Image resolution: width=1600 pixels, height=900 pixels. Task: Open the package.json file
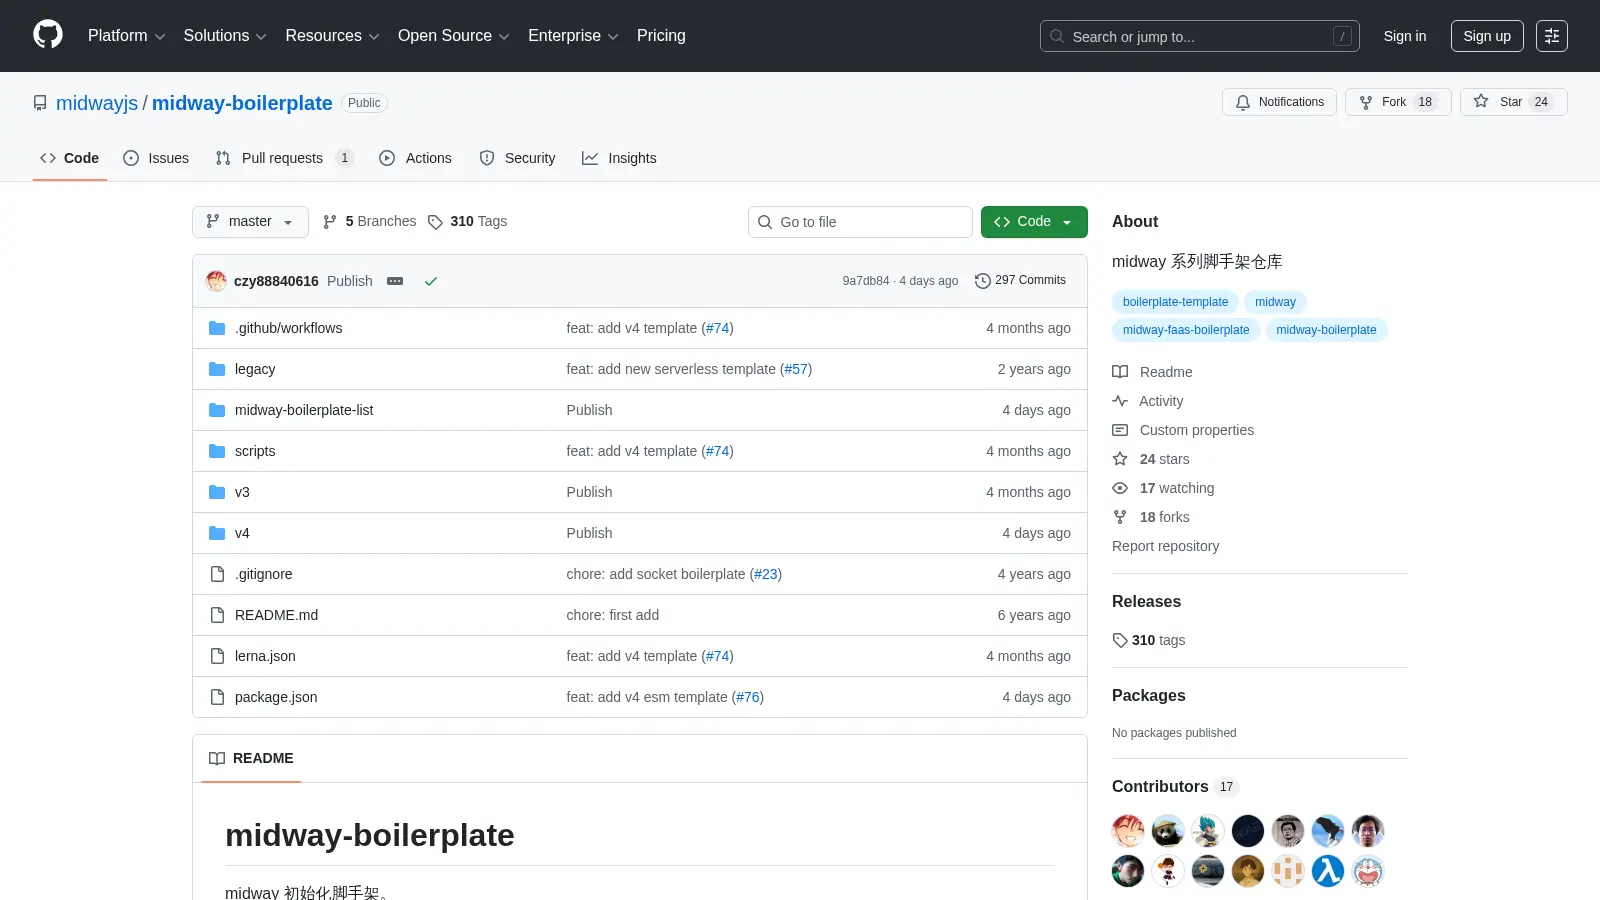pyautogui.click(x=276, y=697)
